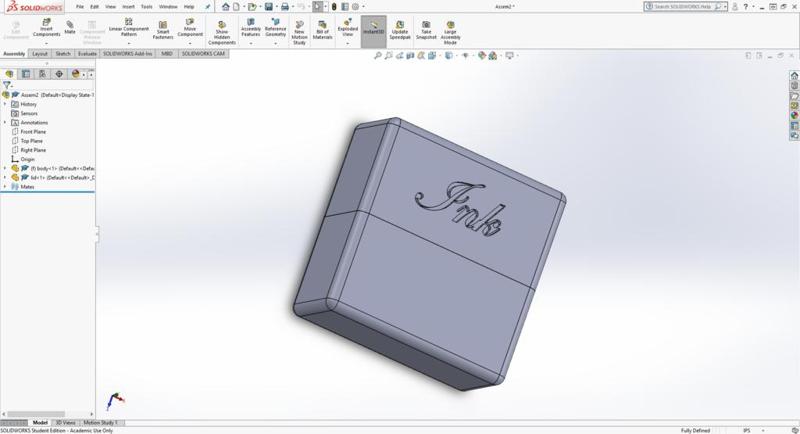Image resolution: width=800 pixels, height=434 pixels.
Task: Open Exploded View dropdown arrow
Action: (347, 43)
